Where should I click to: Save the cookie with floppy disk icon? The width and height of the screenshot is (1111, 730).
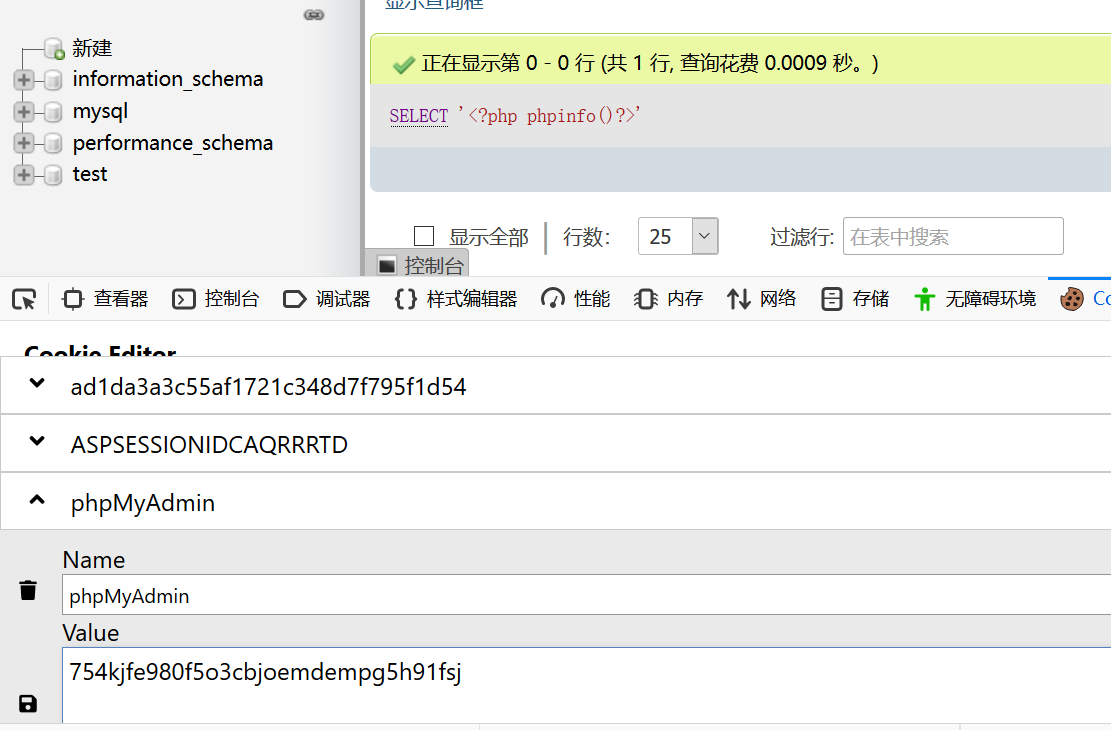(x=28, y=703)
